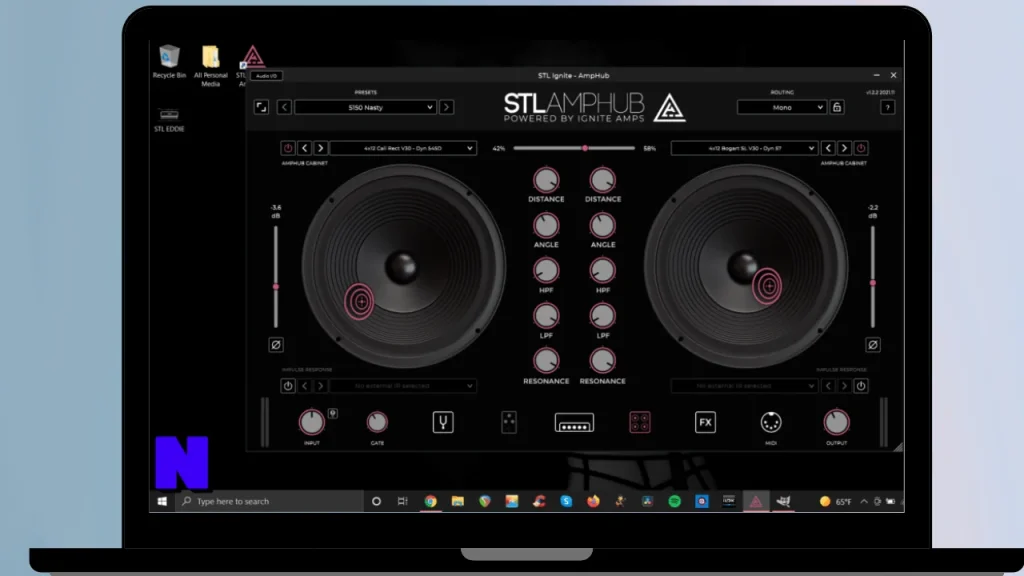The height and width of the screenshot is (576, 1024).
Task: Go to the previous preset
Action: (284, 107)
